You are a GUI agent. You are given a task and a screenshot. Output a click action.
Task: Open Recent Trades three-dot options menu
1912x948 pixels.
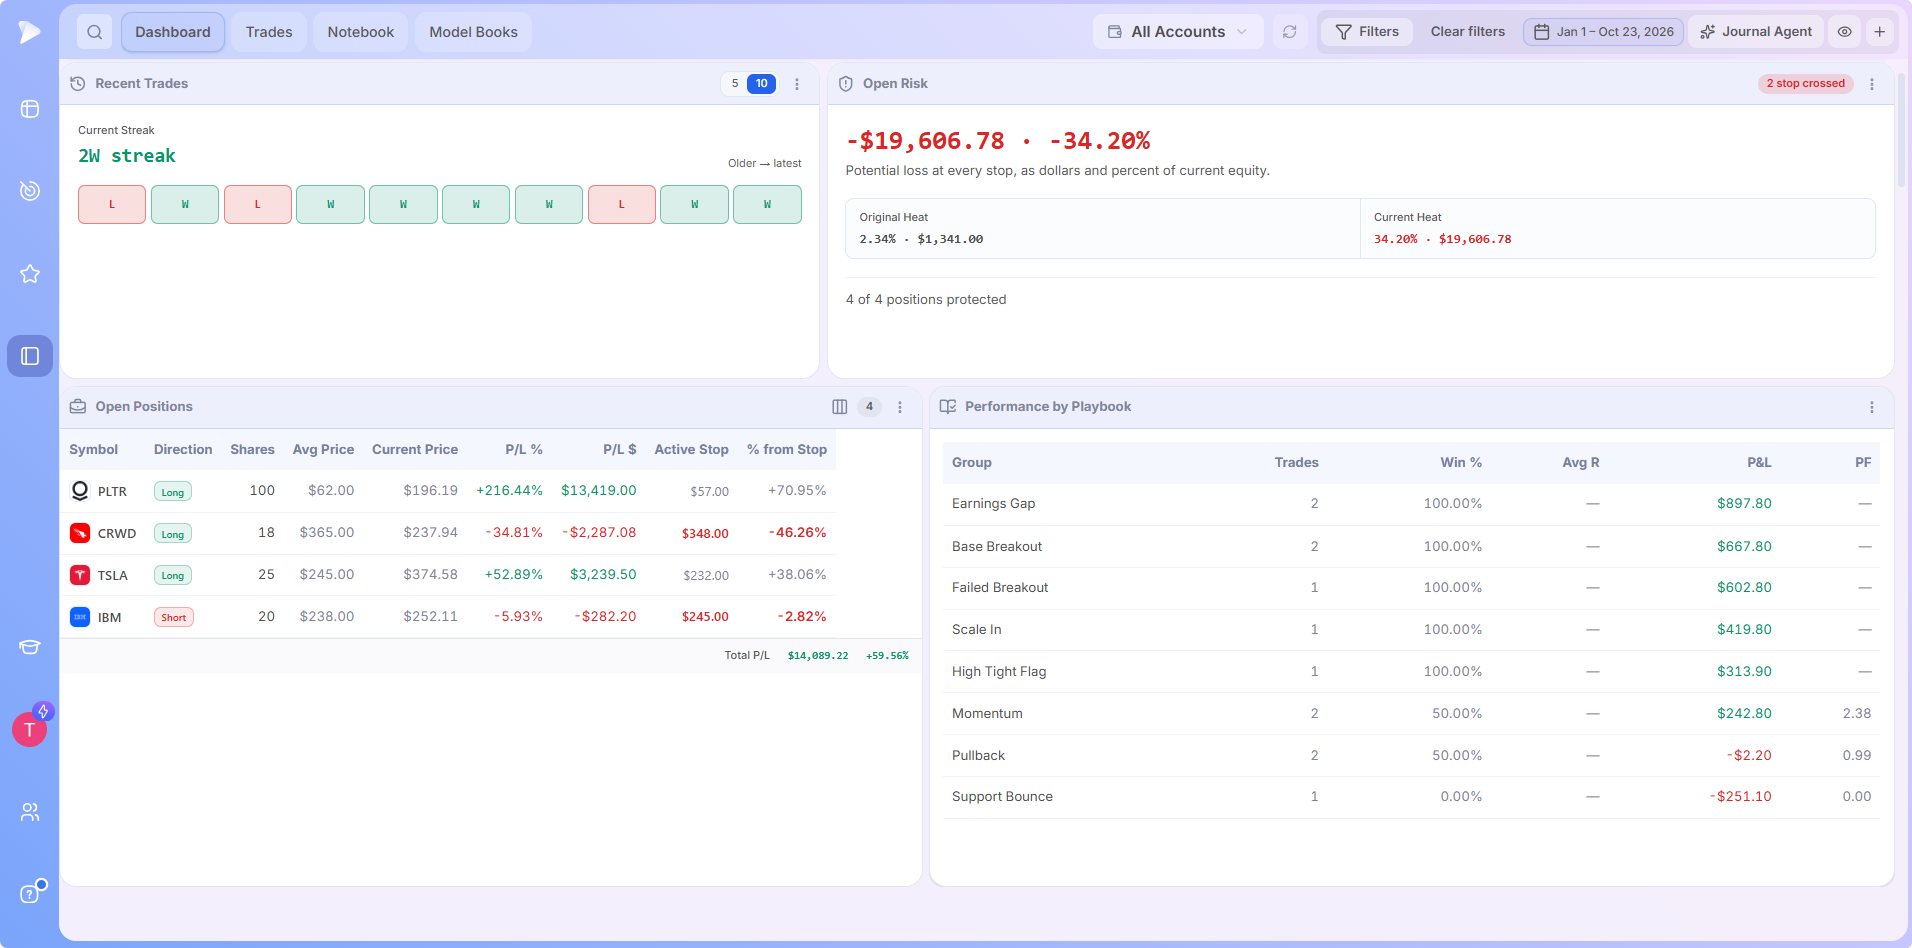pyautogui.click(x=797, y=84)
